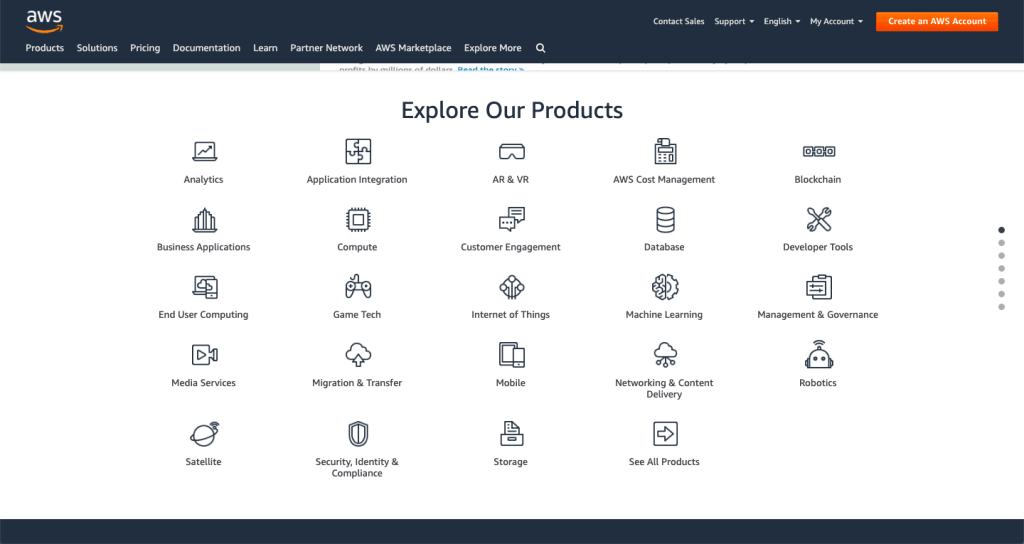Open the End User Computing icon

pyautogui.click(x=205, y=287)
